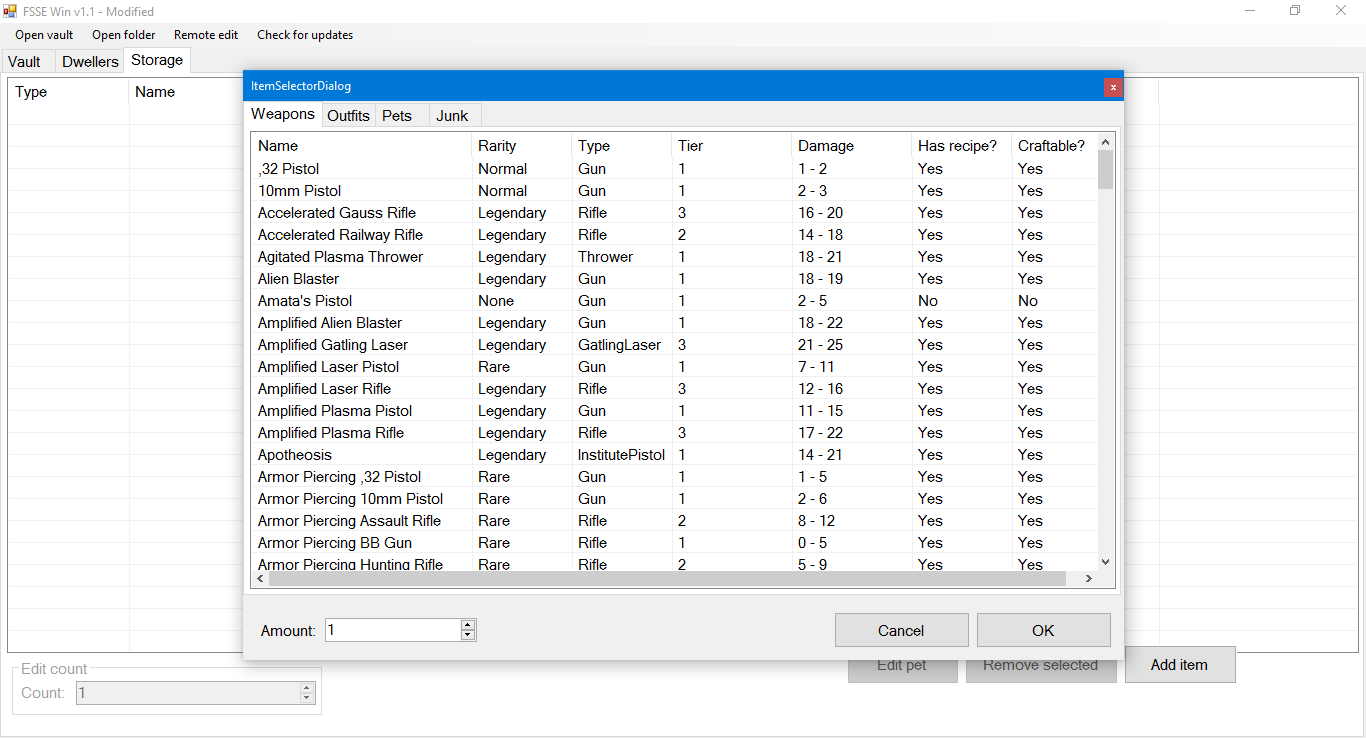Click the FSSE Win application icon in title bar
This screenshot has height=738, width=1366.
[11, 11]
